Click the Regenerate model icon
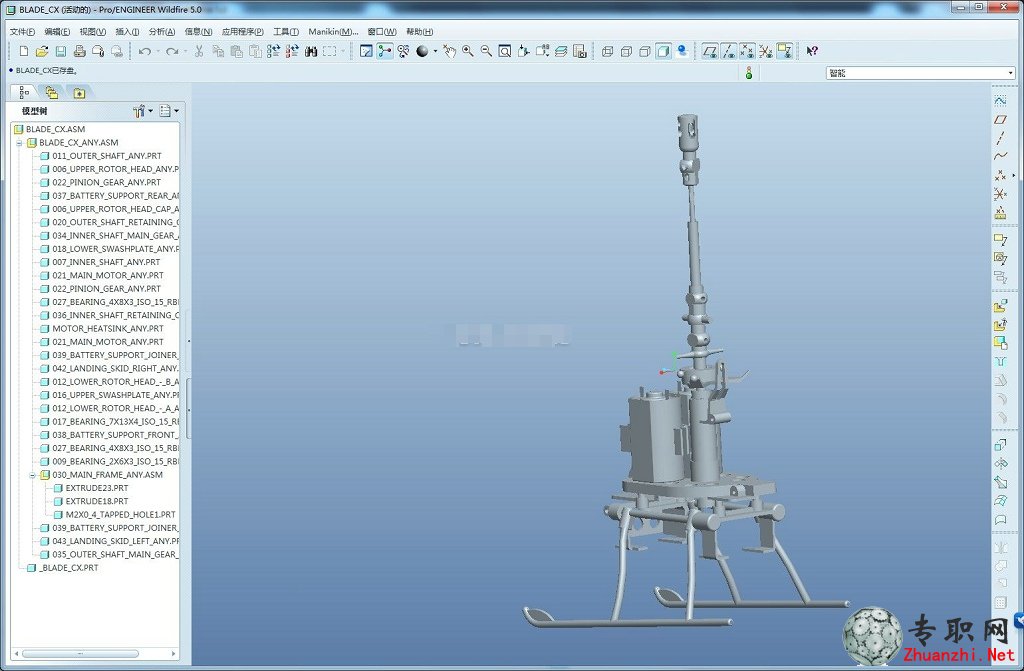Viewport: 1024px width, 671px height. tap(273, 51)
